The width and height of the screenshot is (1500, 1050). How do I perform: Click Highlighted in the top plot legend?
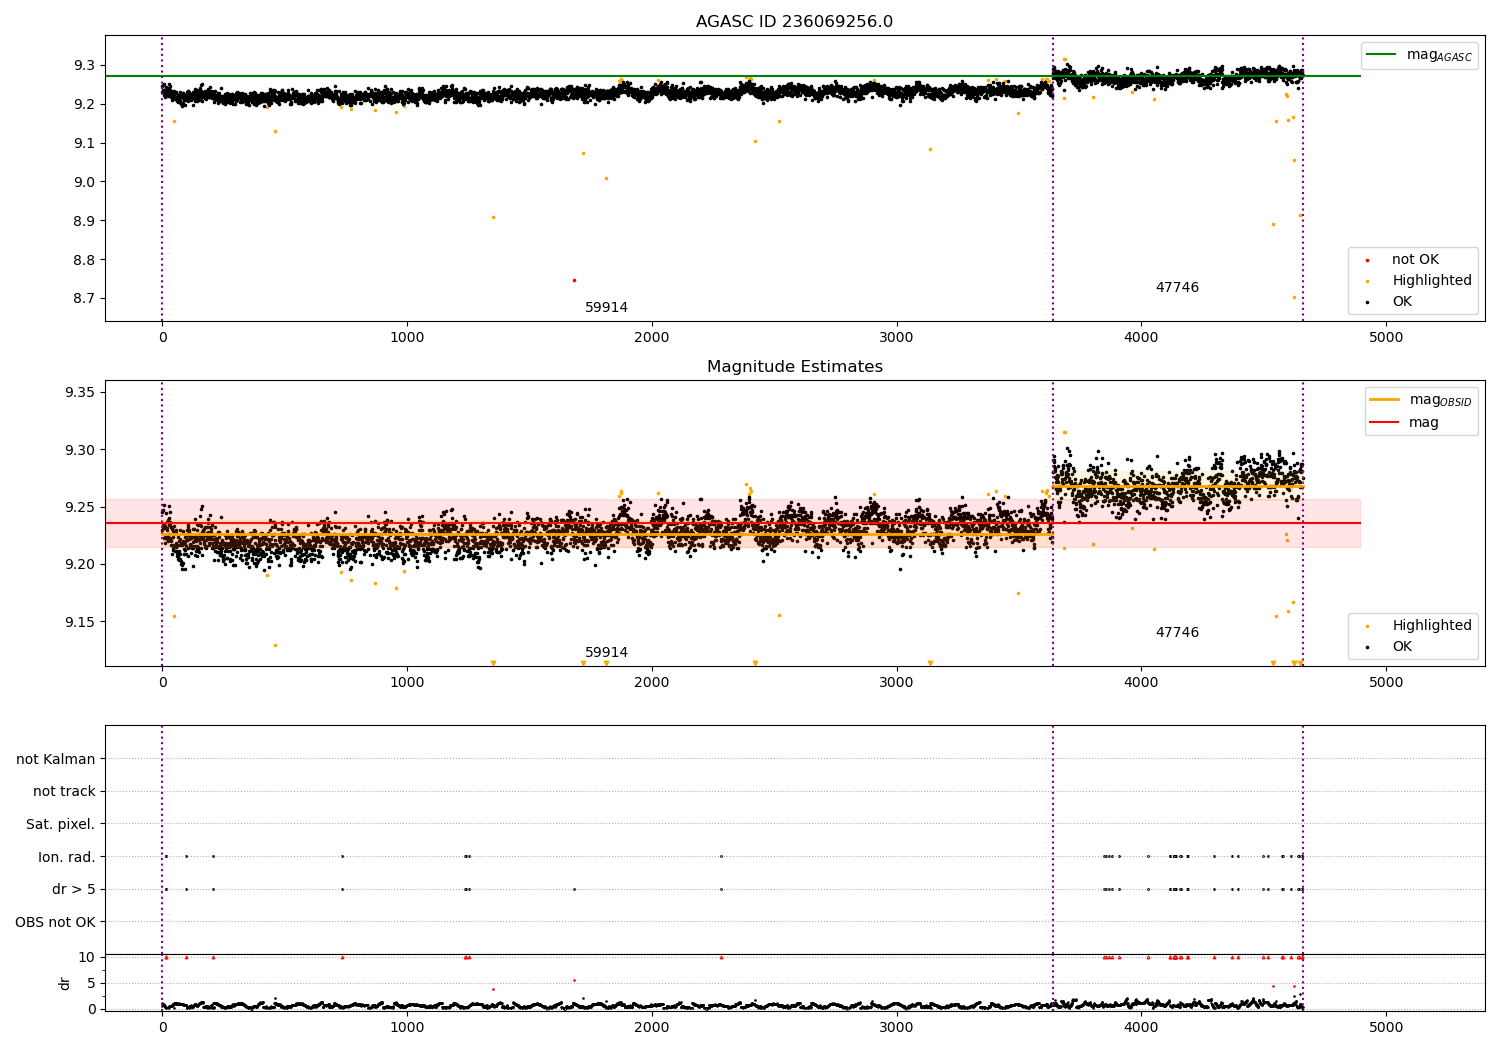tap(1432, 281)
